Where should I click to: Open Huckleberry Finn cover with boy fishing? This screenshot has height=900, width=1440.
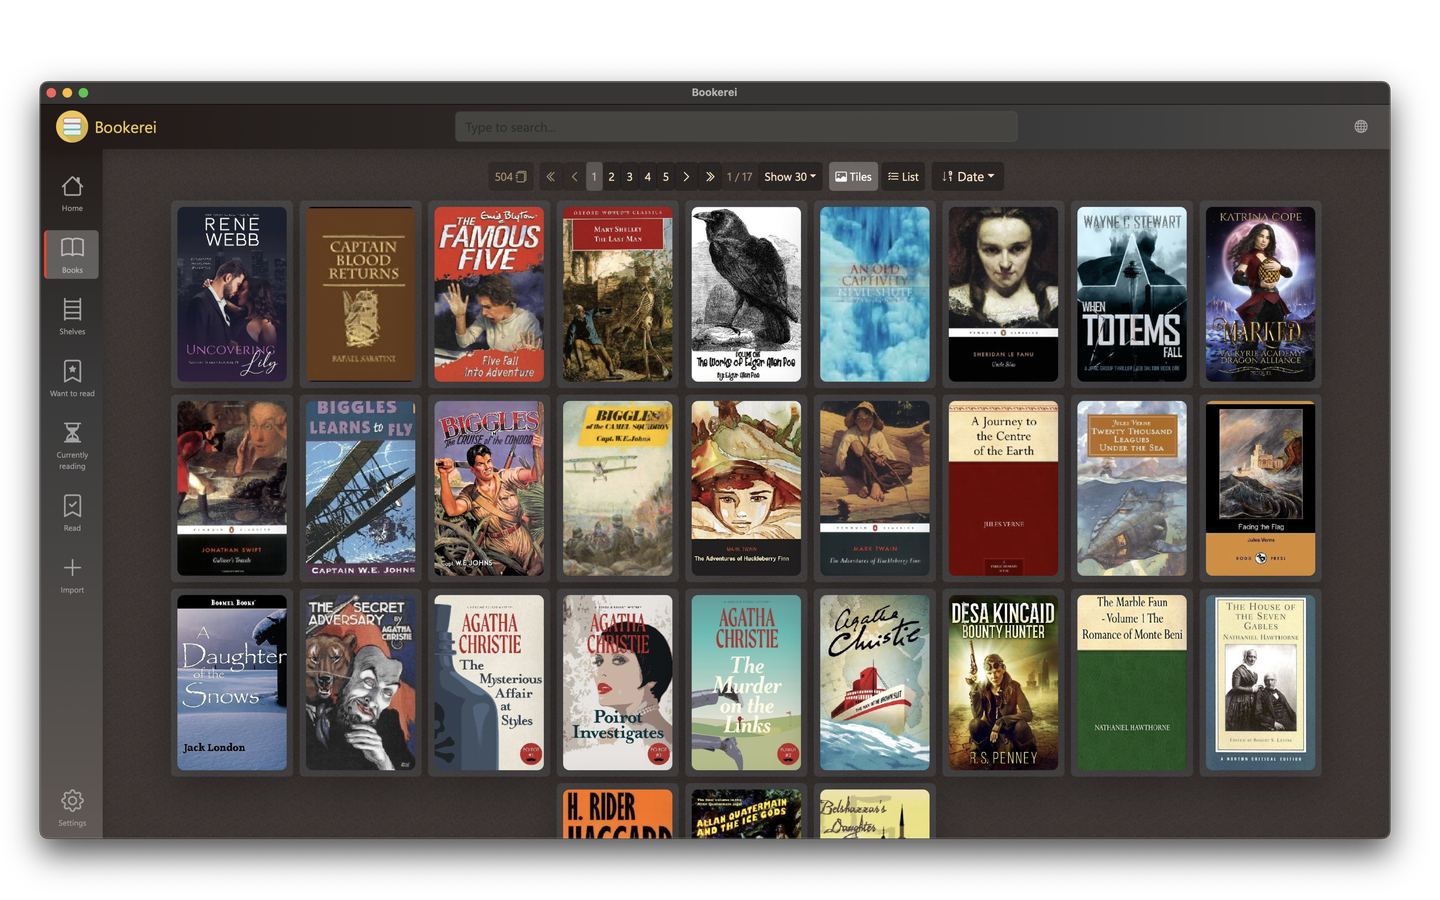pos(874,488)
